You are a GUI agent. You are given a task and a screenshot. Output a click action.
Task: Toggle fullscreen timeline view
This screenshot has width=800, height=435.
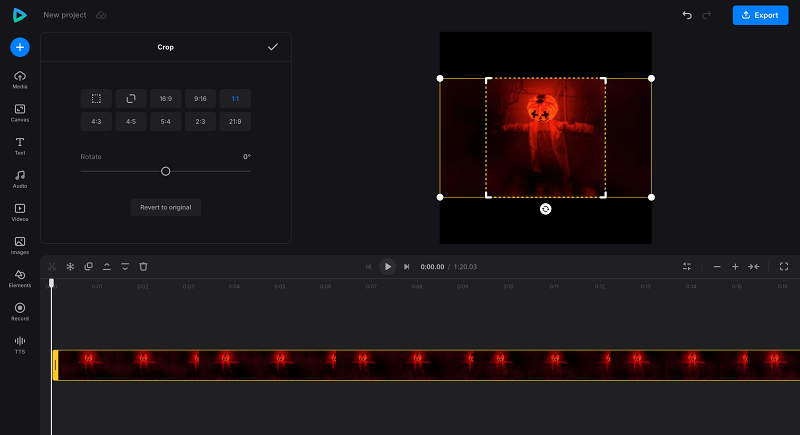coord(784,267)
